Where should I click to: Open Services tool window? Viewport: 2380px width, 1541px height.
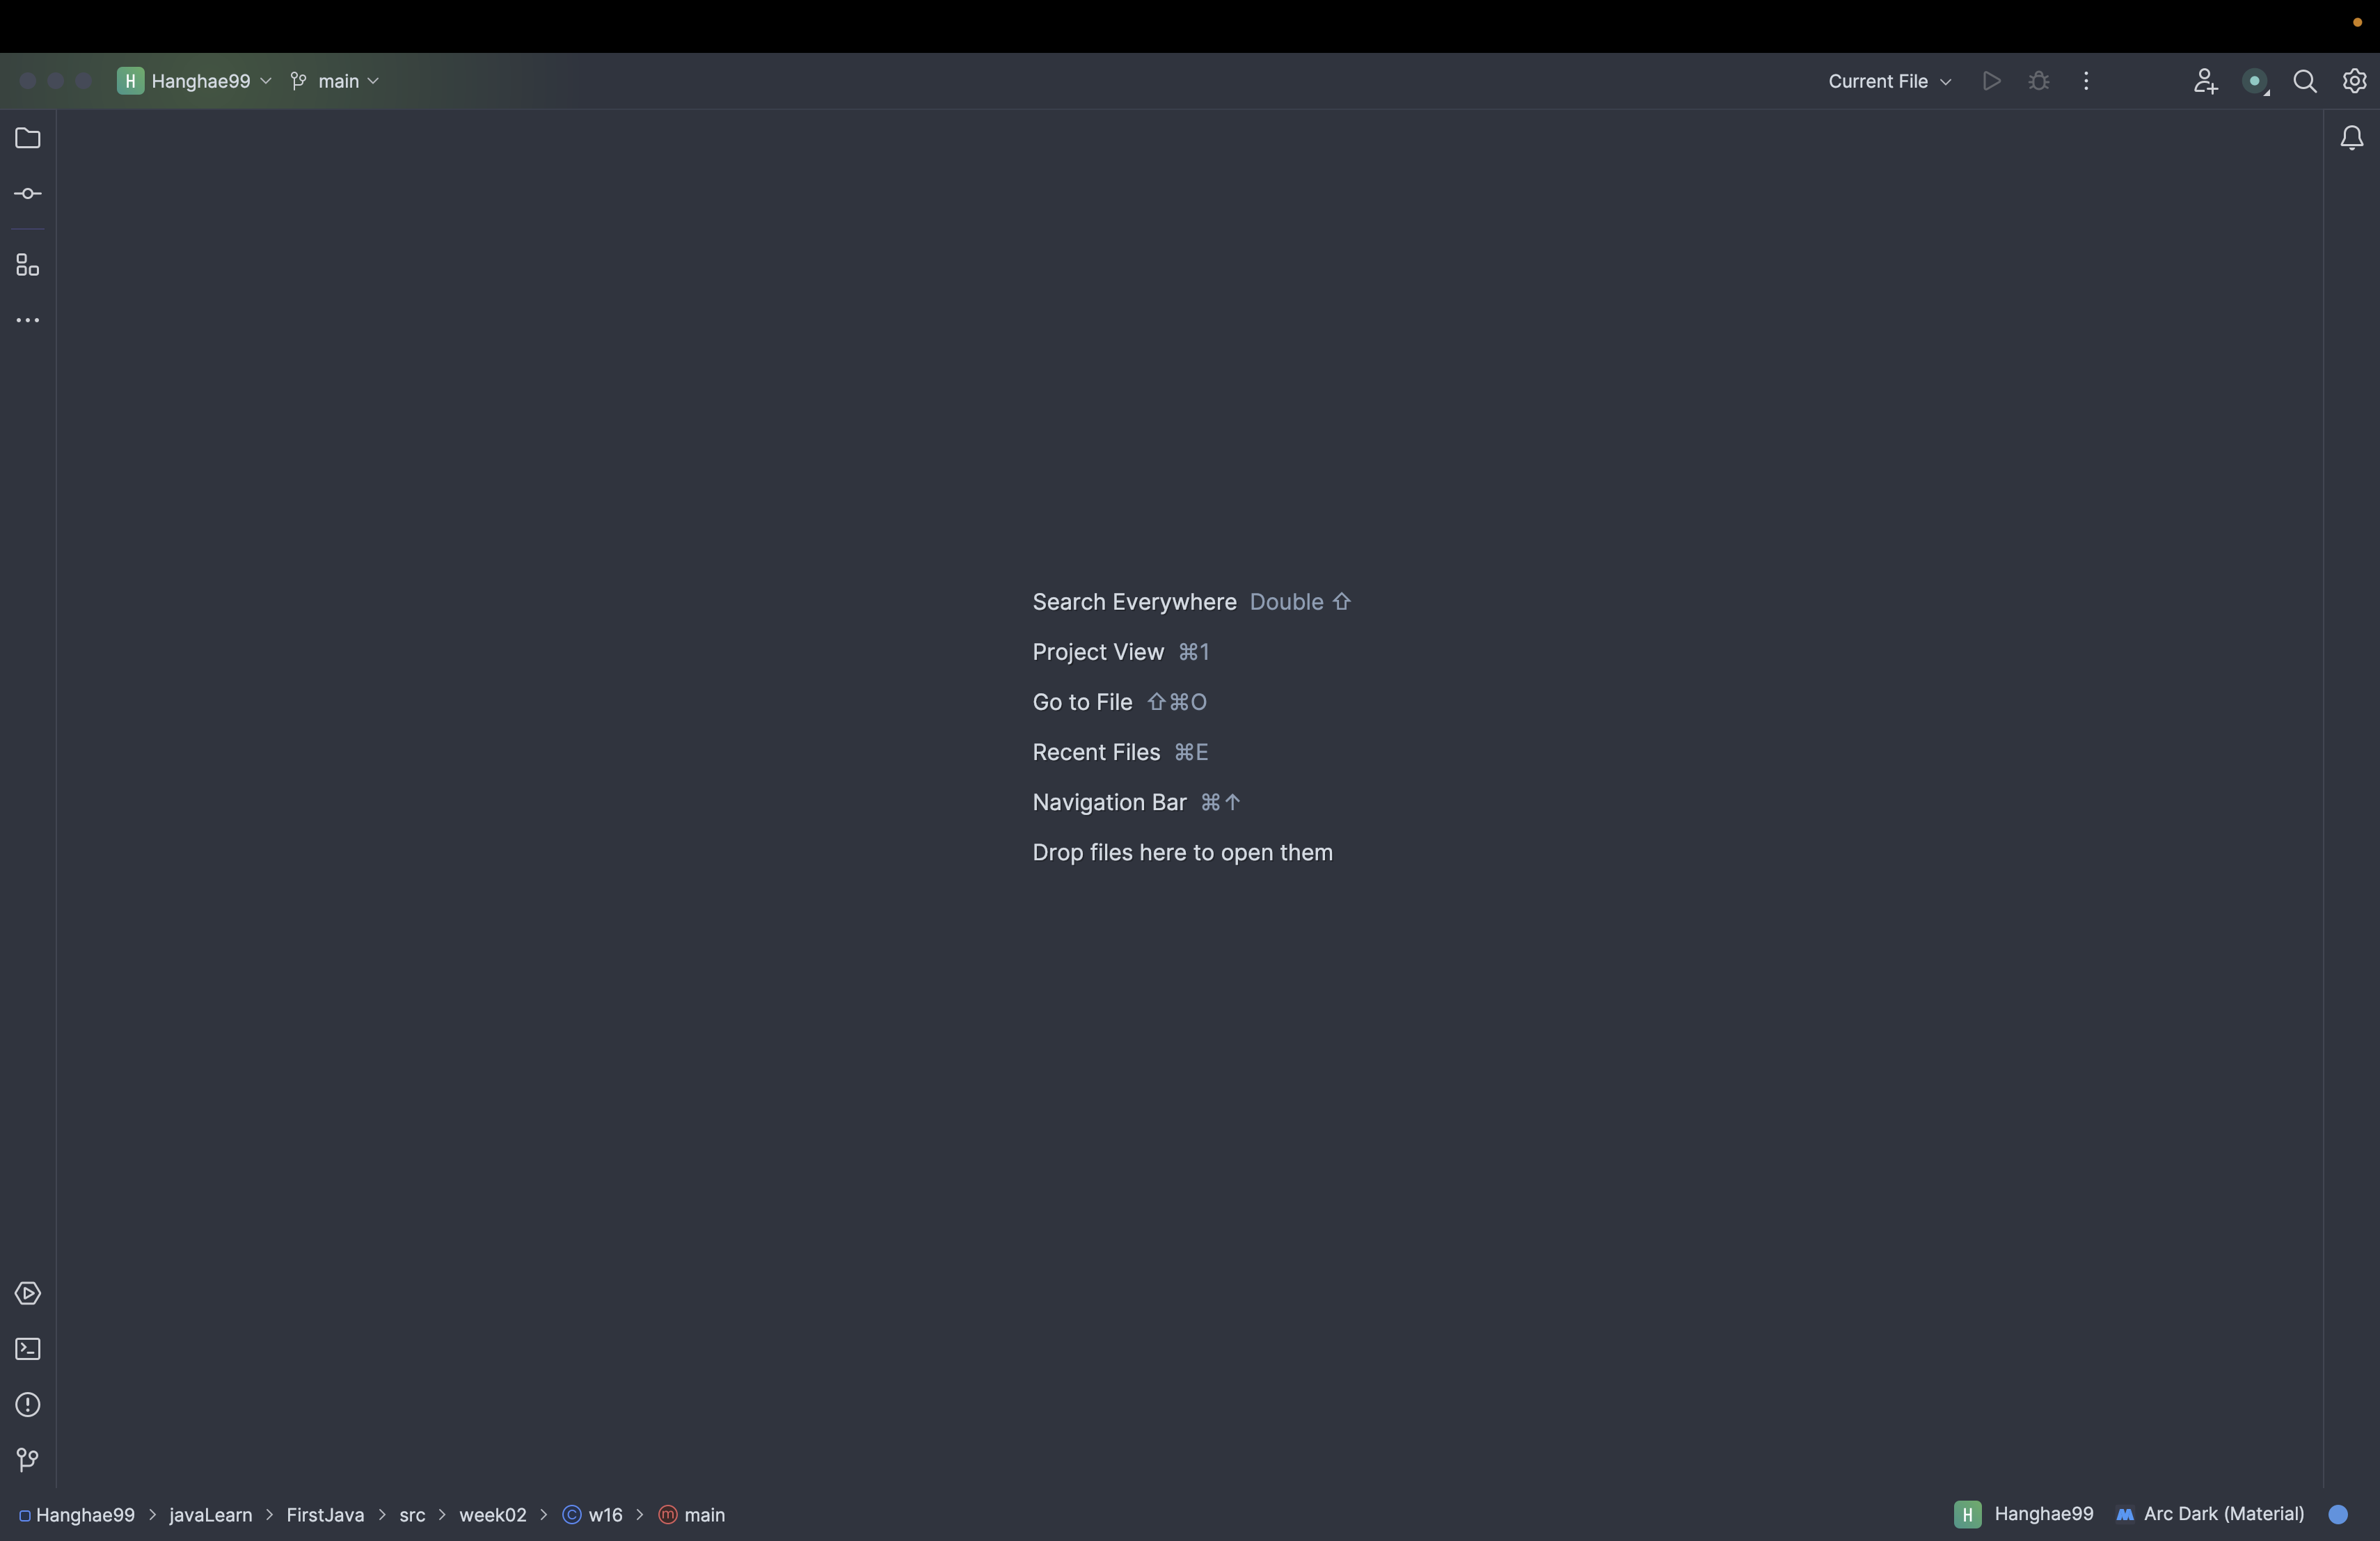pos(28,1293)
